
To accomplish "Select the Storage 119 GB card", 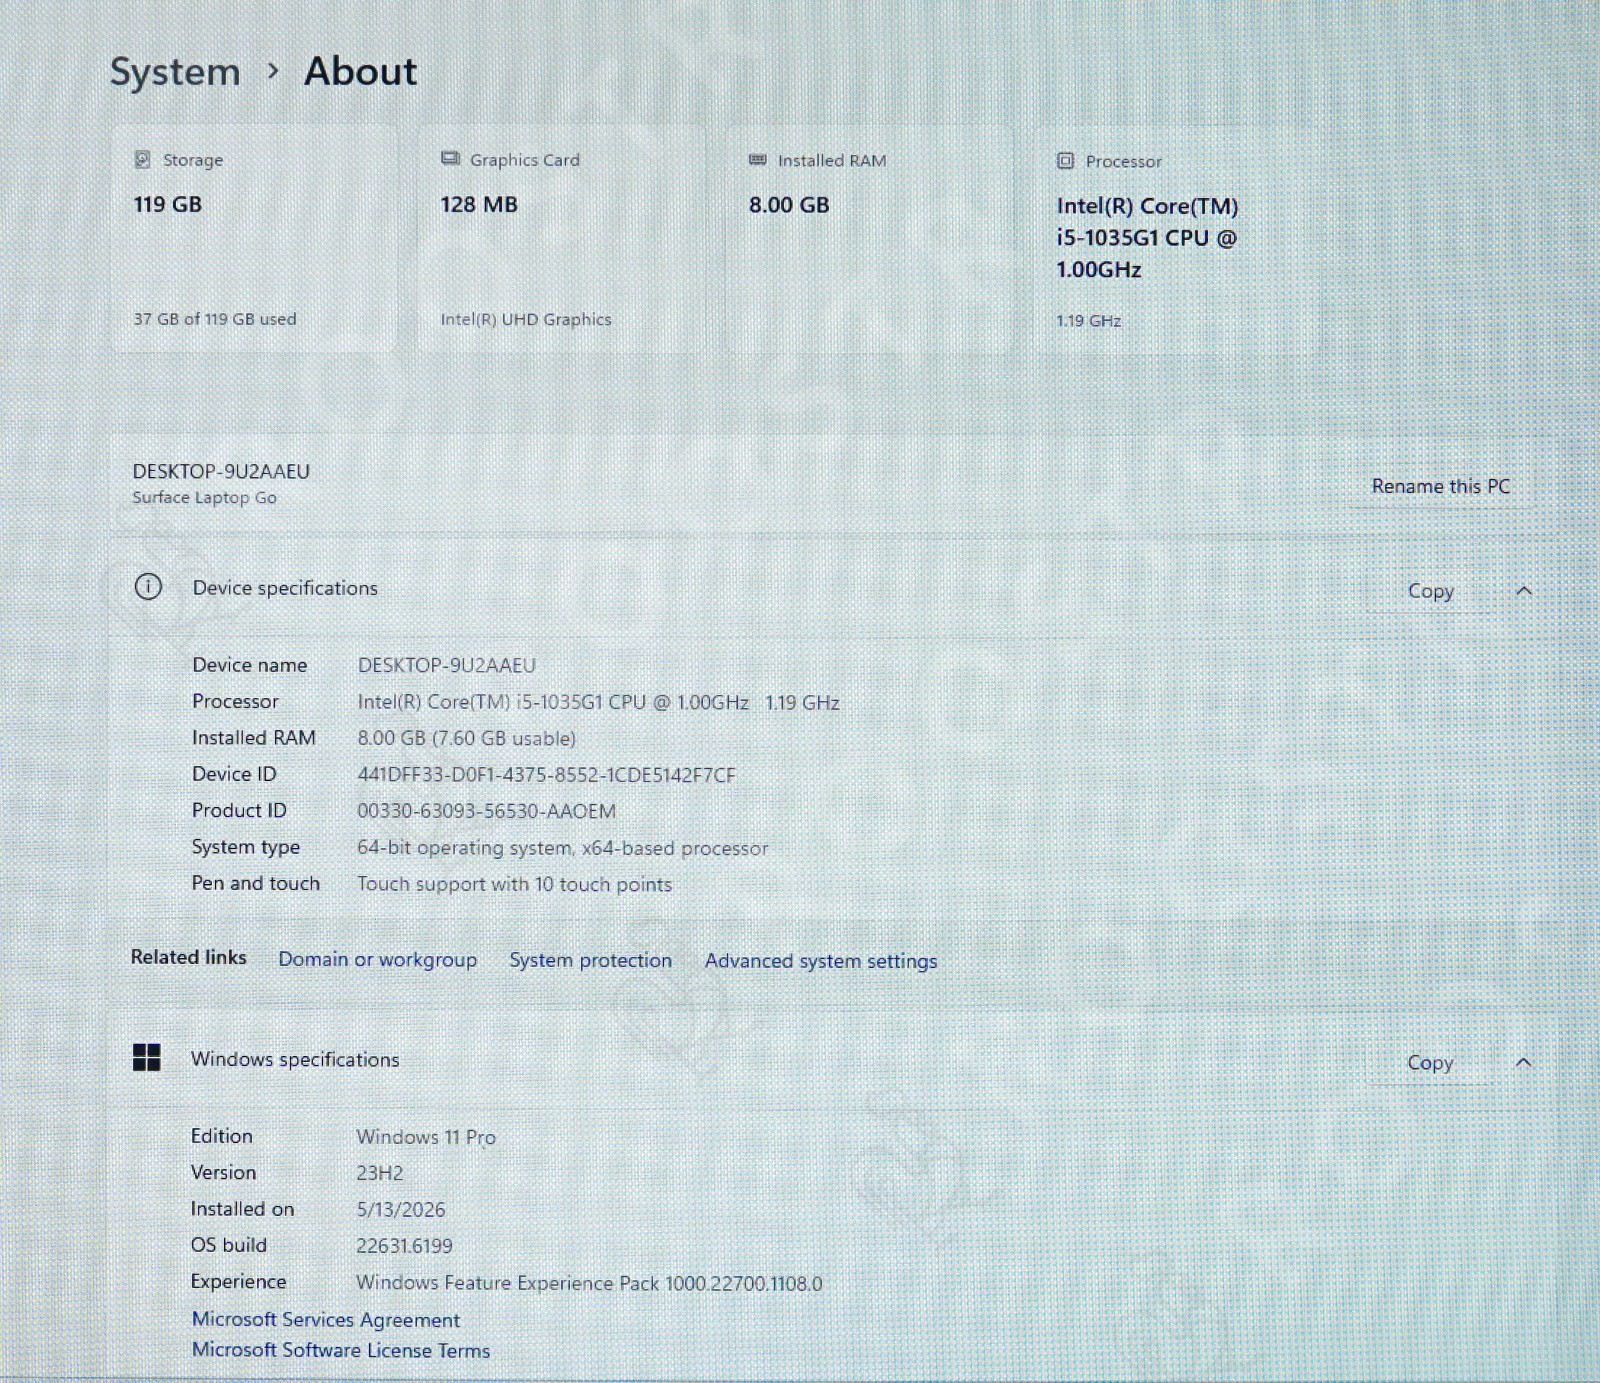I will tap(254, 238).
